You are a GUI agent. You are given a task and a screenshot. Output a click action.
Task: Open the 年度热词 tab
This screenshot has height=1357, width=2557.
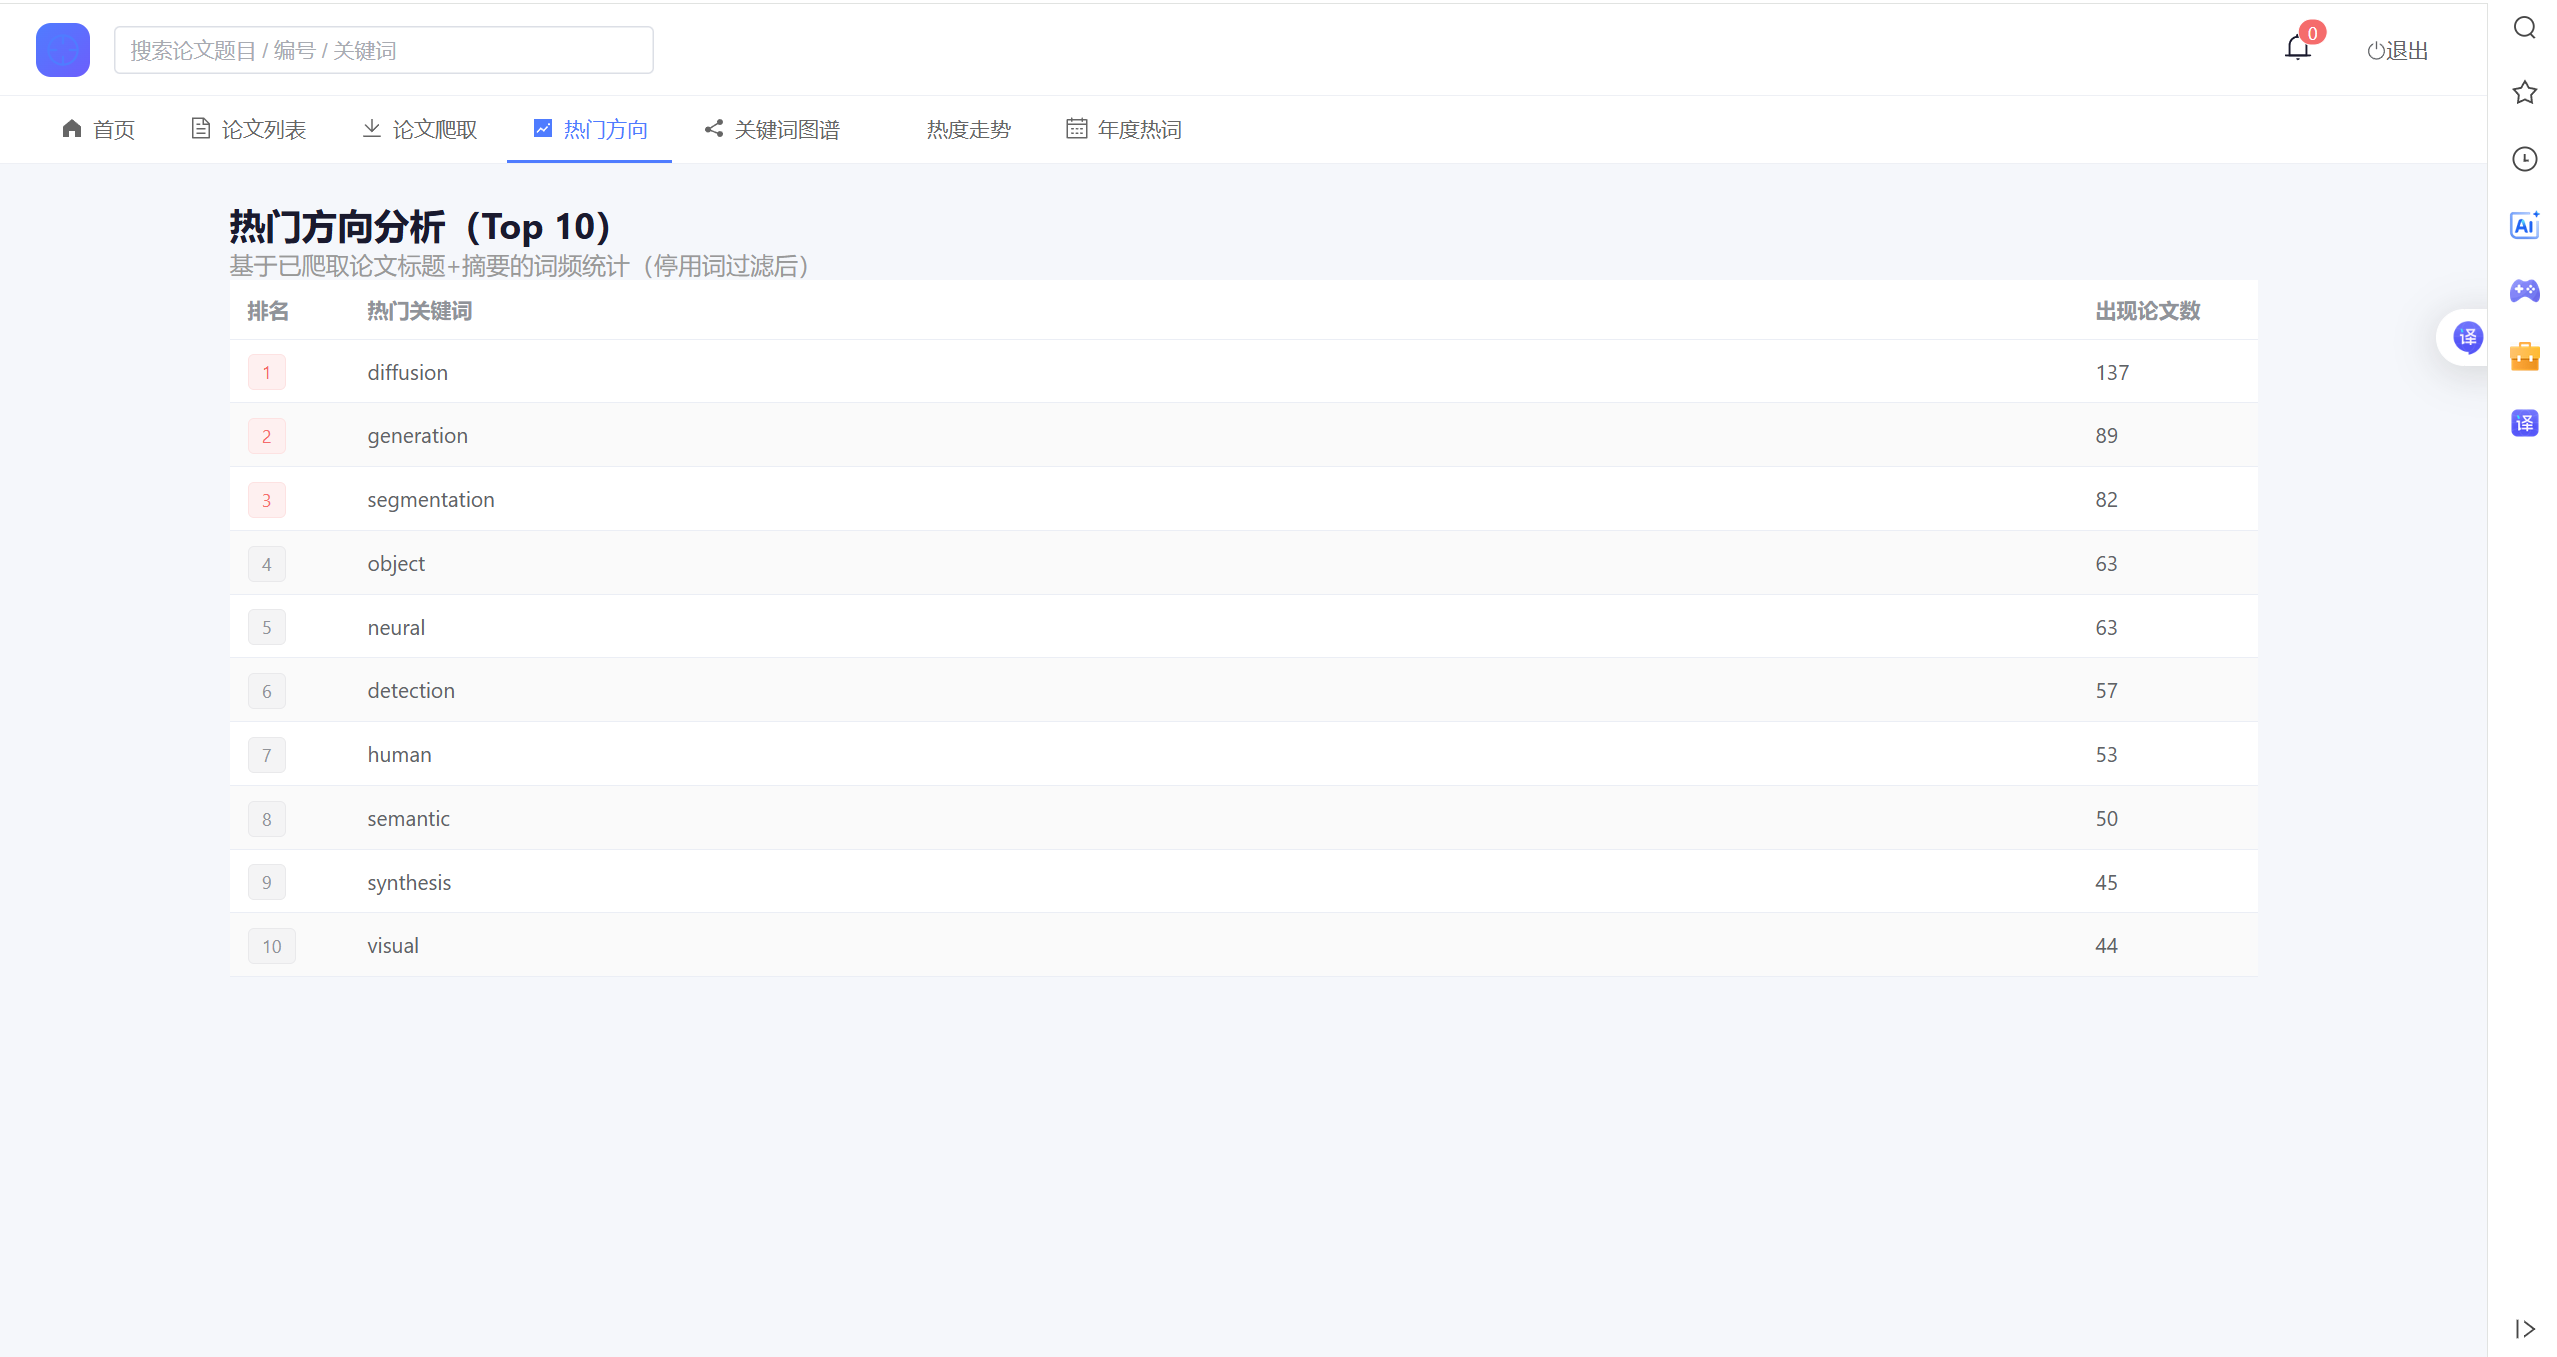(1124, 129)
